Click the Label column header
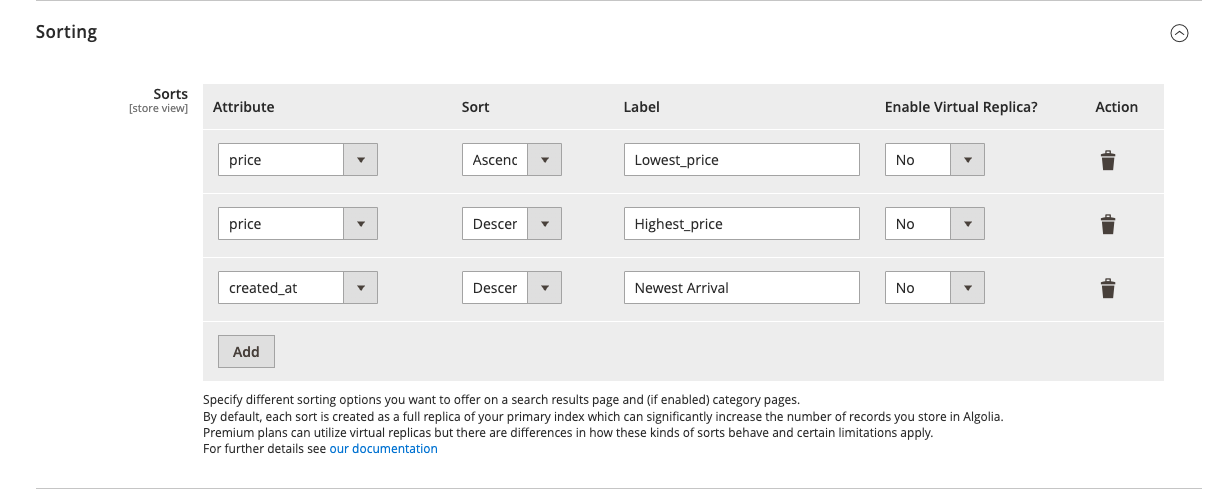 (x=642, y=107)
